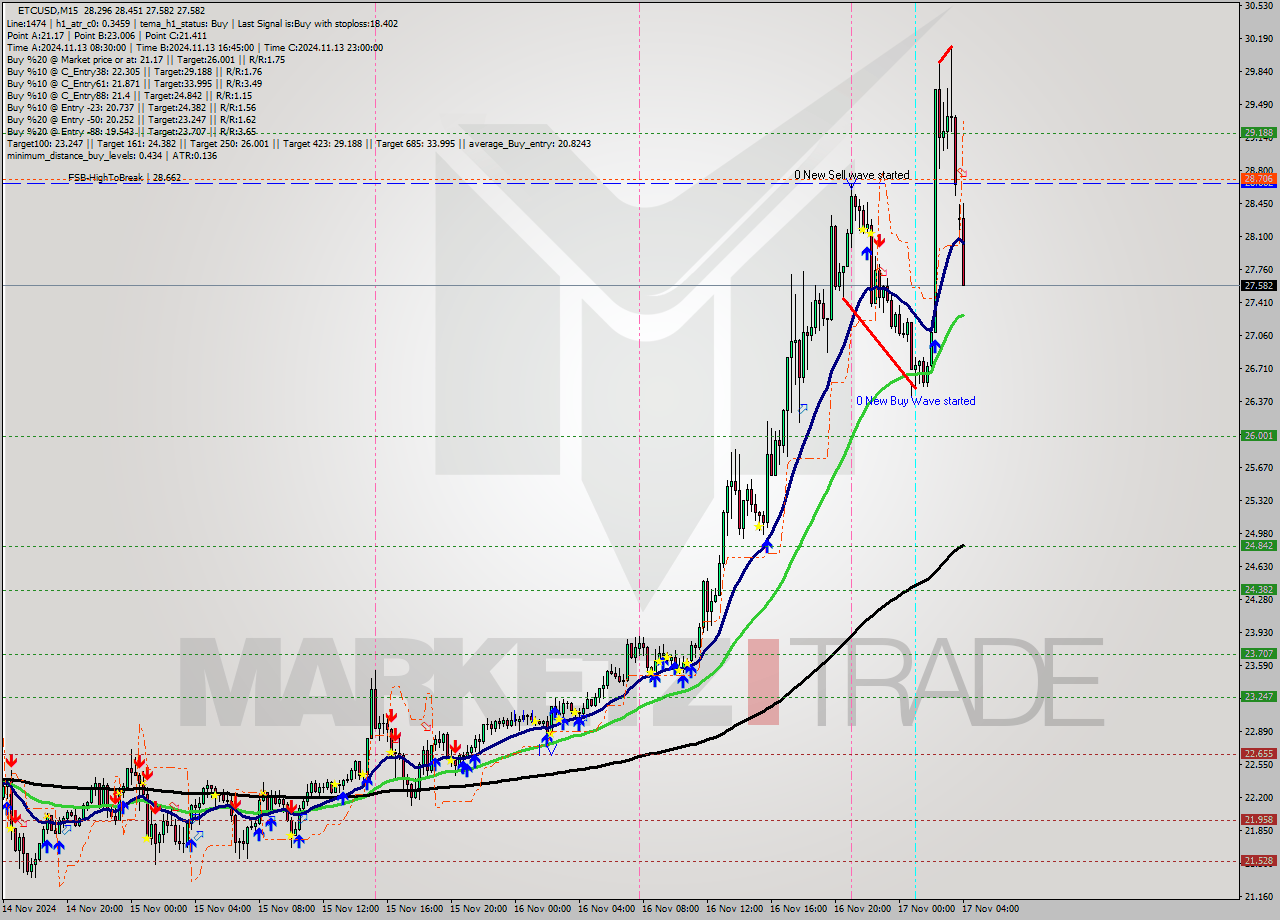Screen dimensions: 1280x920
Task: Click the green 29.188 target price tag
Action: 1258,132
